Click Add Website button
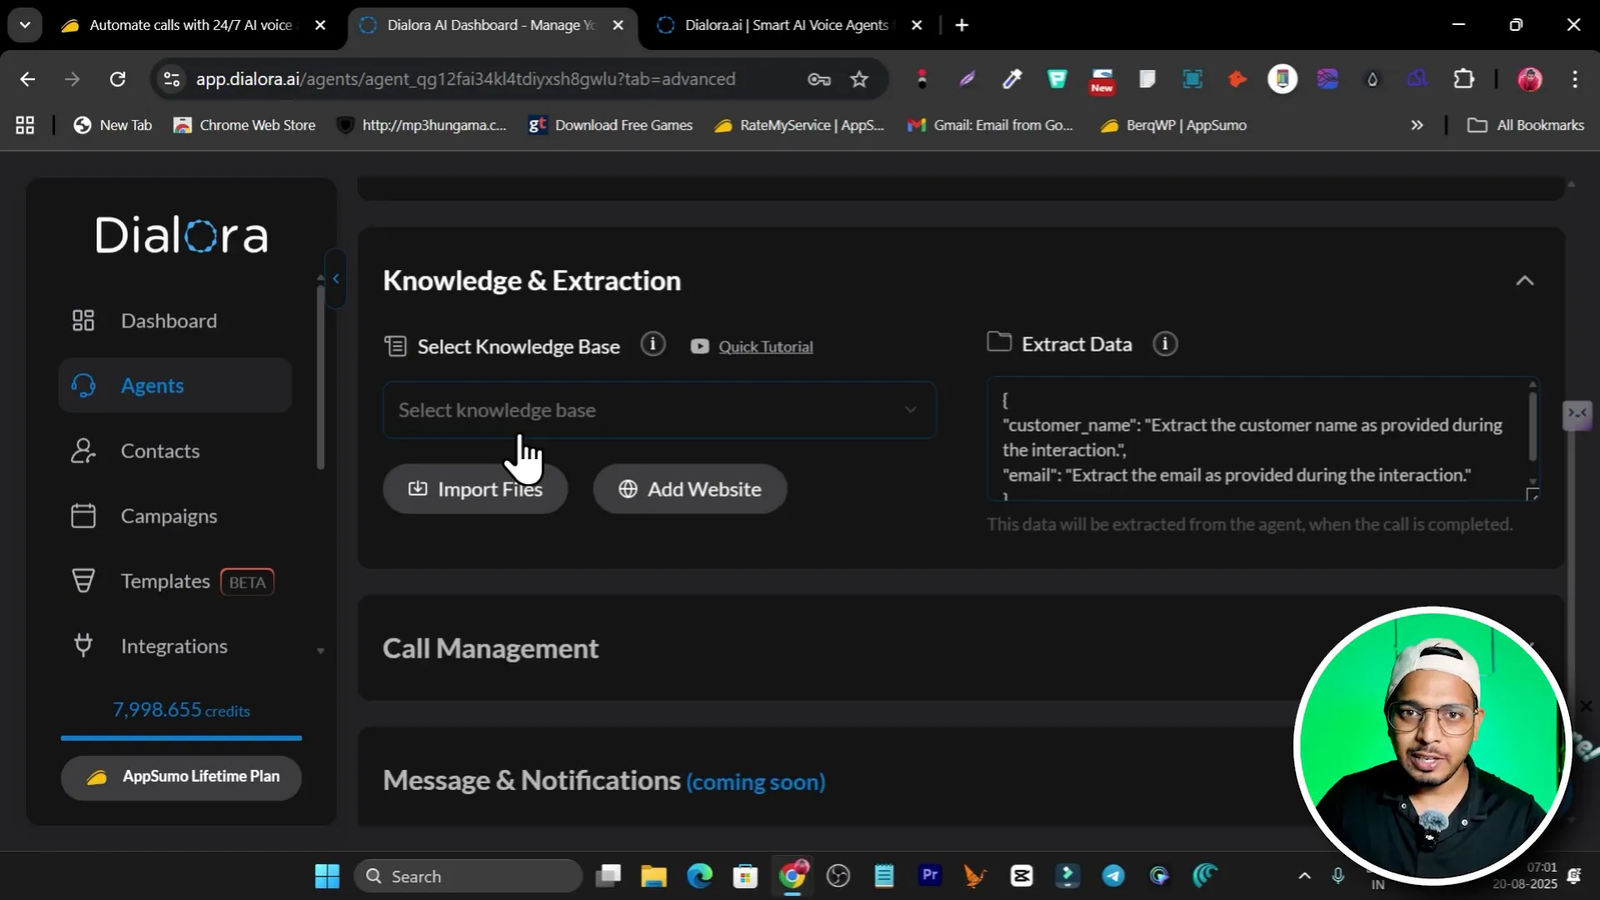Image resolution: width=1600 pixels, height=900 pixels. [690, 489]
